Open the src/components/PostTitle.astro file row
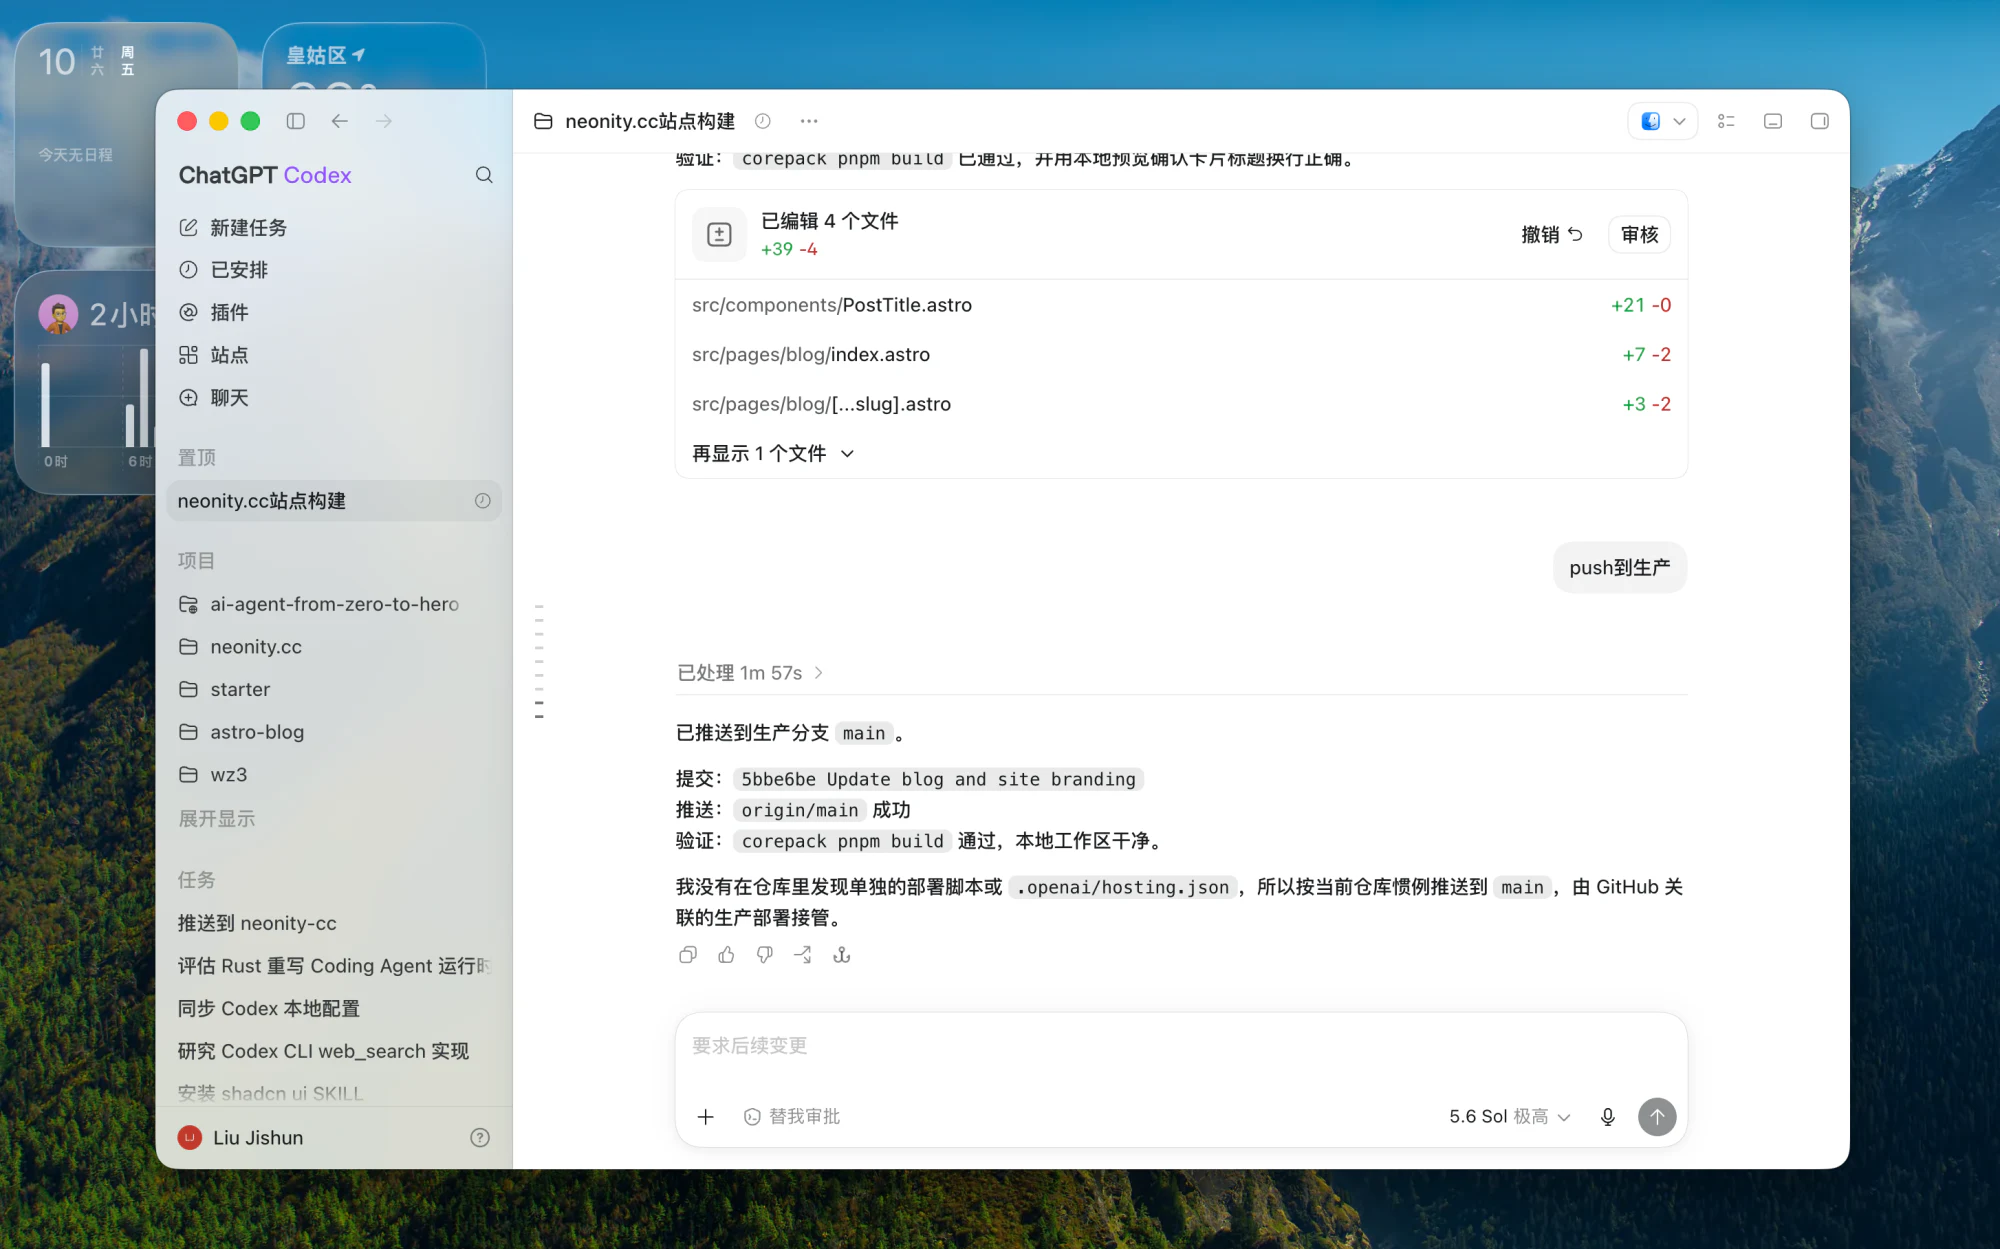2000x1249 pixels. pos(1181,305)
